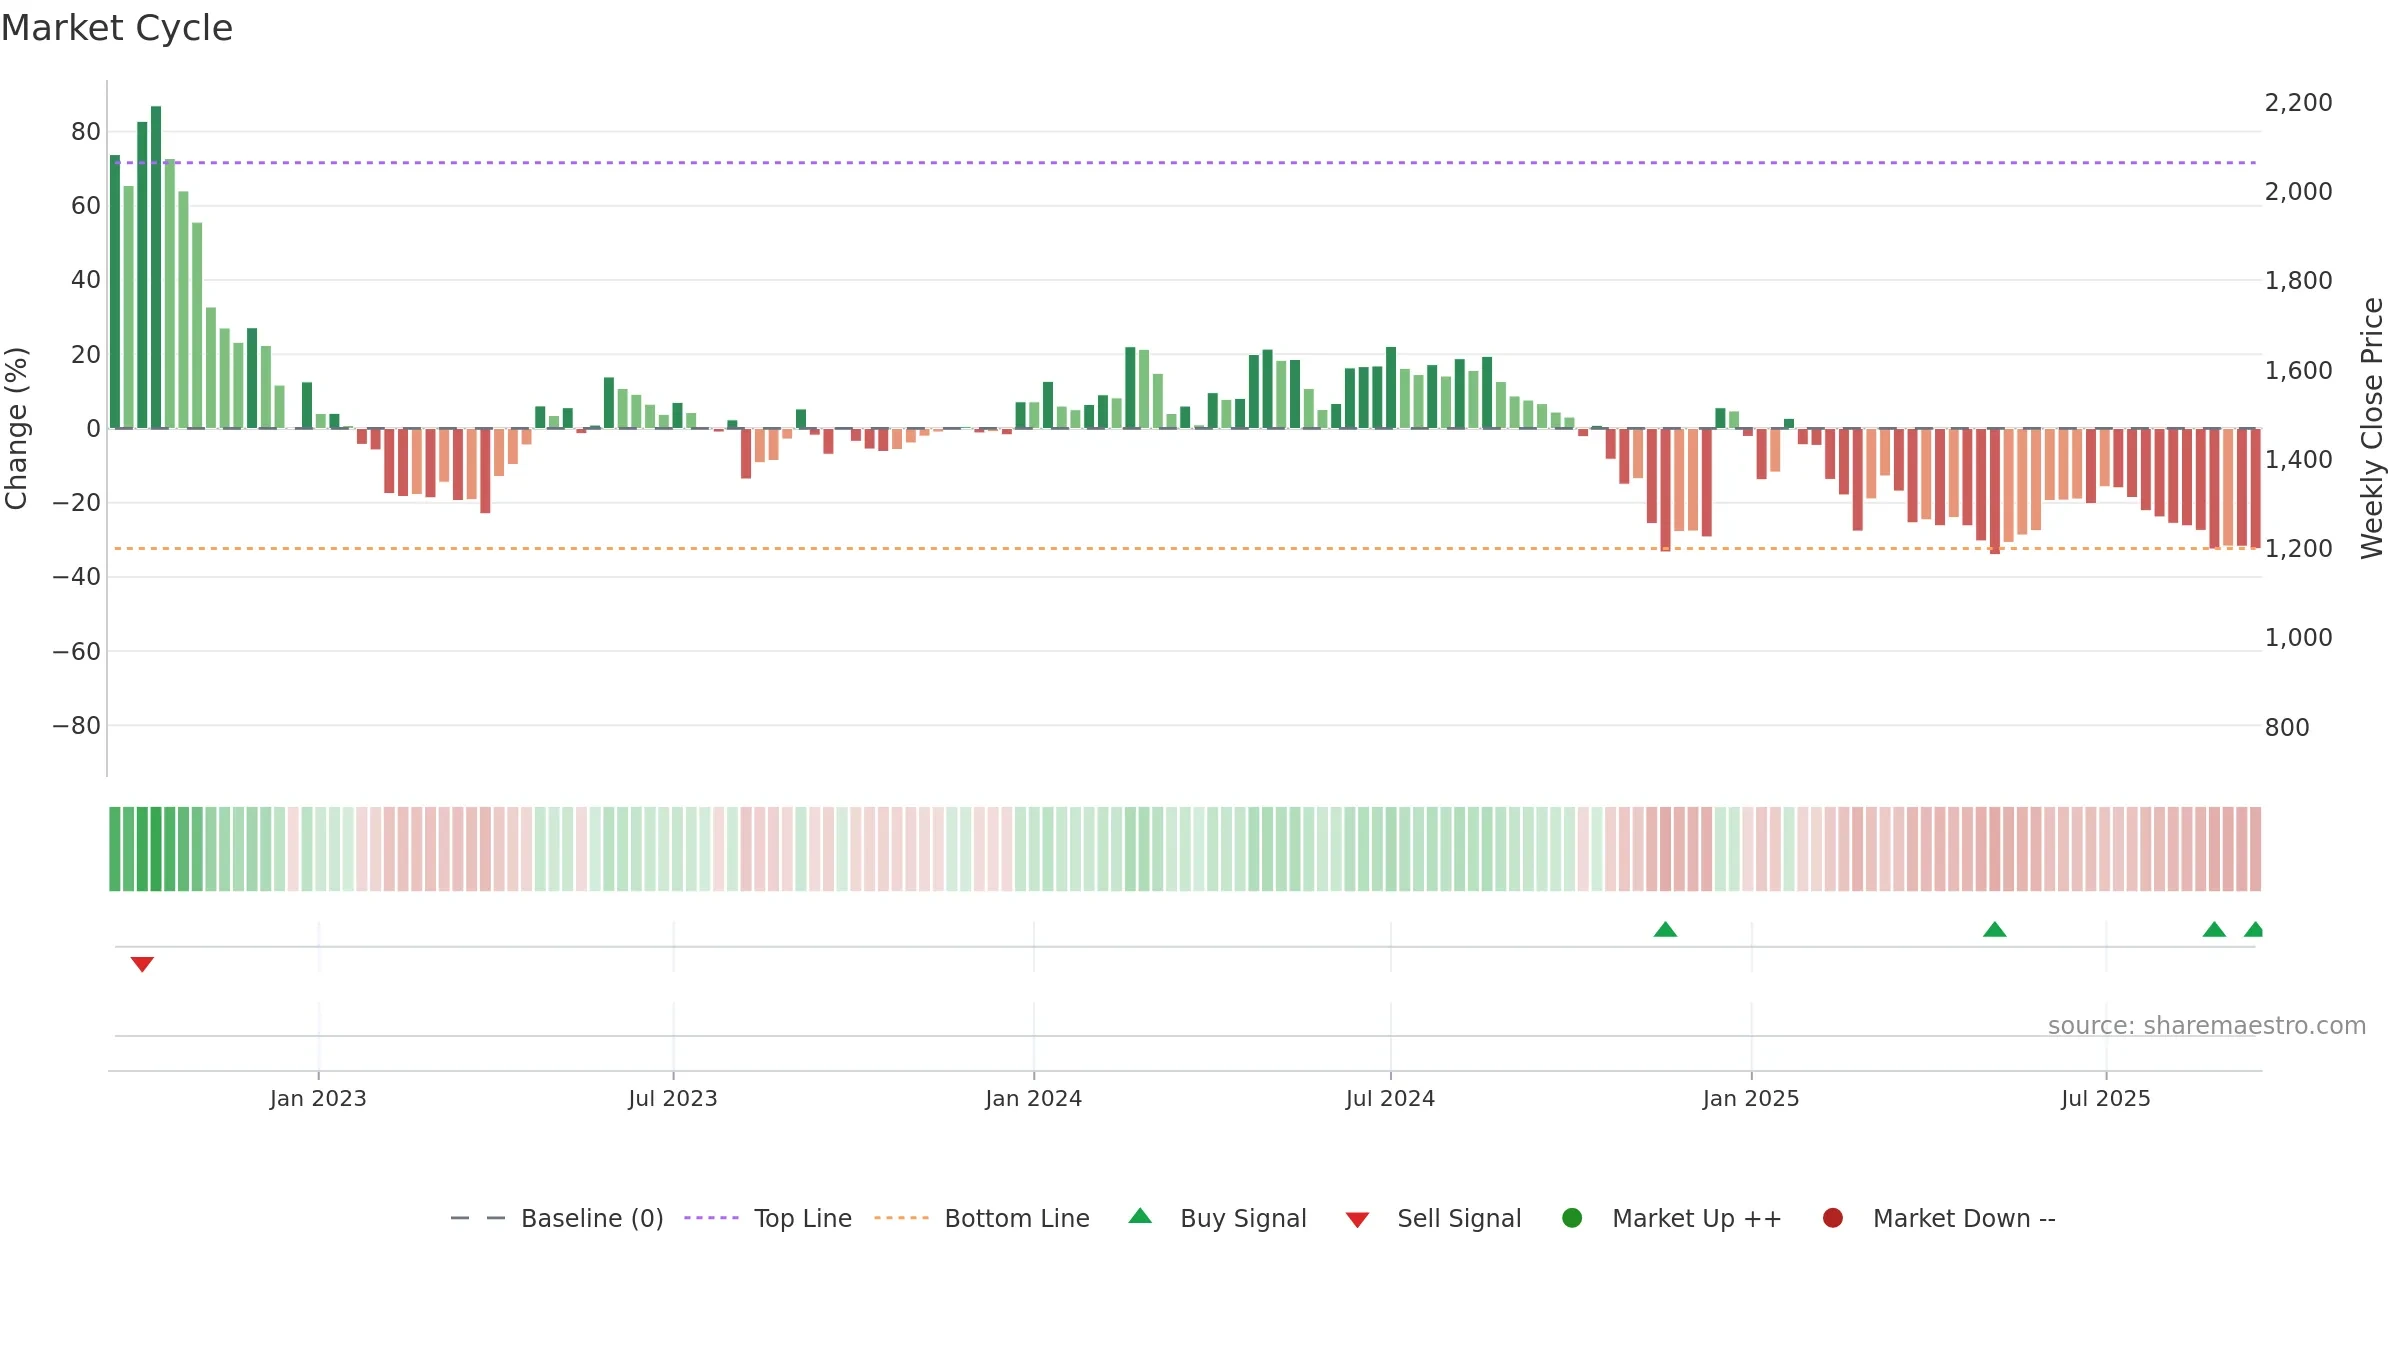Toggle the Sell Signal legend entry
Screen dimensions: 2400x1350
pos(1433,1218)
